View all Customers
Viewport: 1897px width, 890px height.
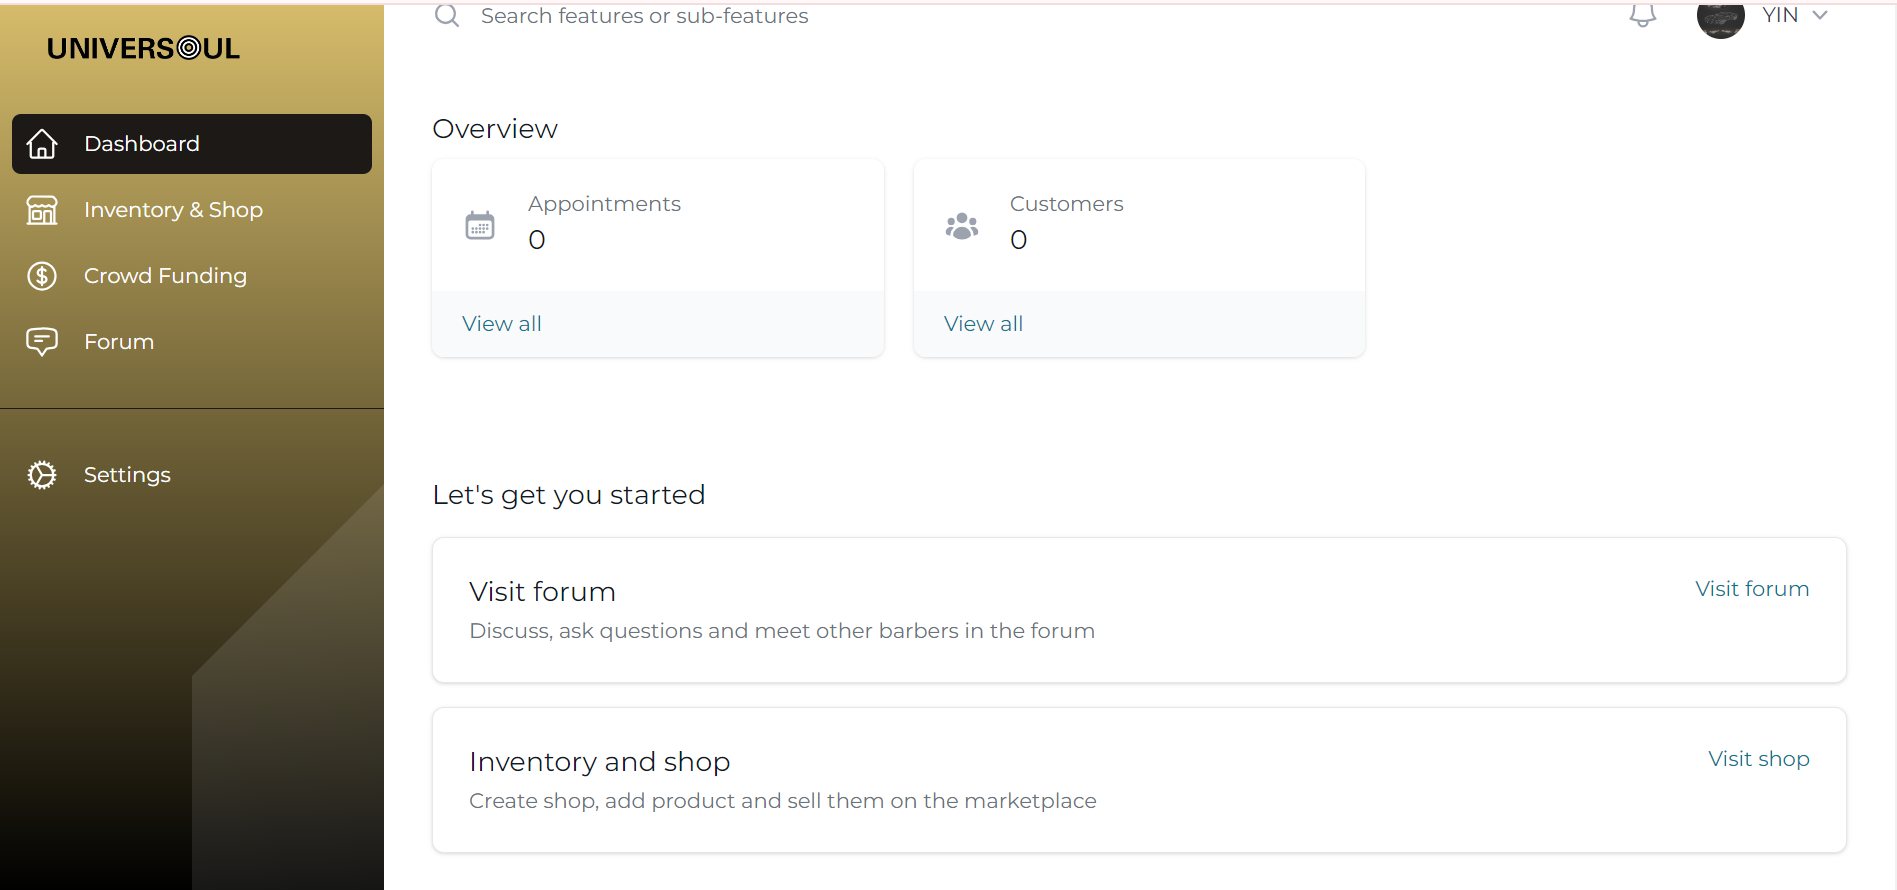[983, 324]
